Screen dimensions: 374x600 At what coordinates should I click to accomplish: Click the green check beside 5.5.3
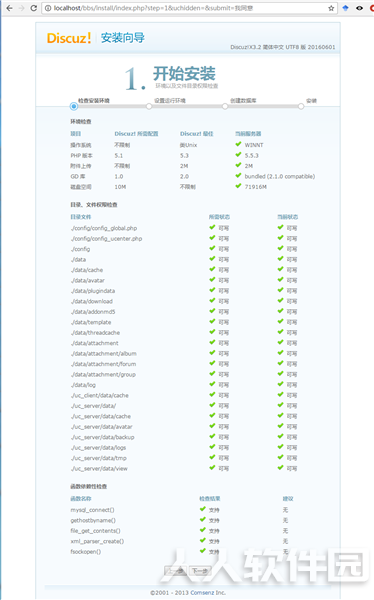click(238, 155)
